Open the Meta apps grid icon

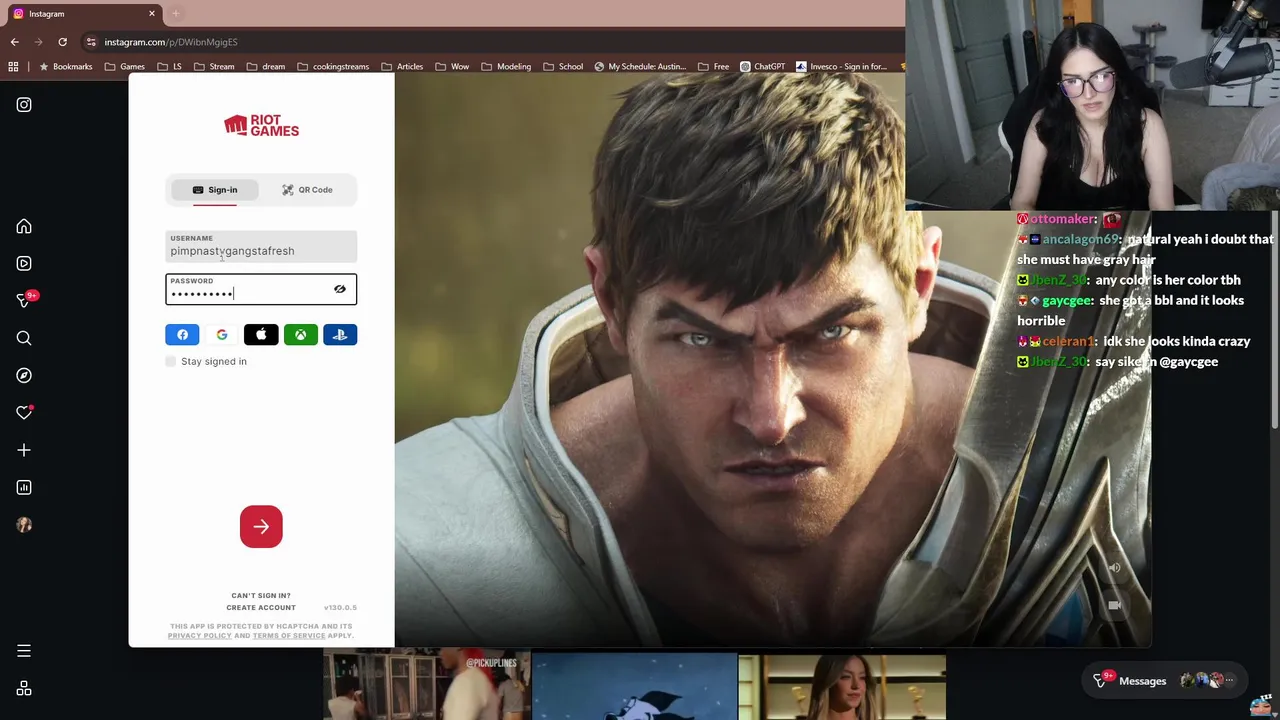pyautogui.click(x=24, y=689)
